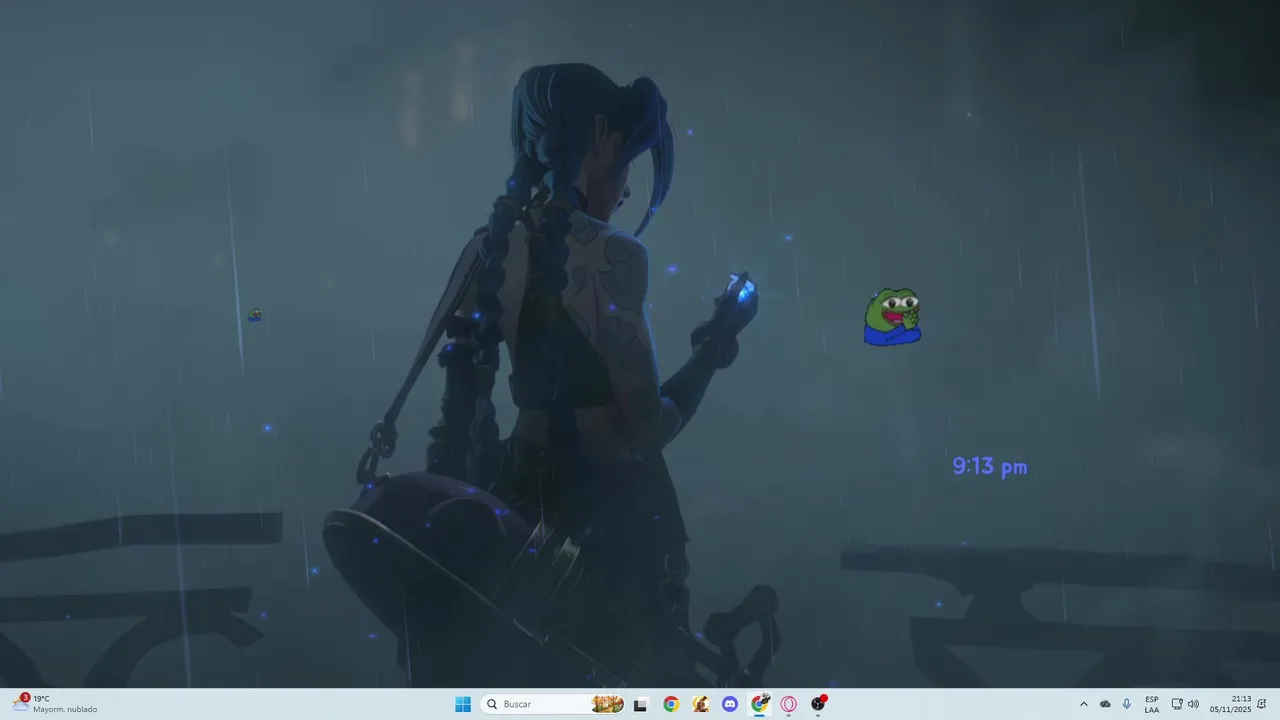The width and height of the screenshot is (1280, 720).
Task: Open OBS Studio with recording badge
Action: coord(819,704)
